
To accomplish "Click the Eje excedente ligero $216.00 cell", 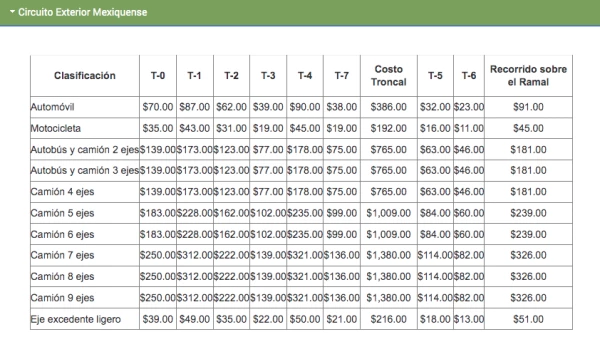I will 388,319.
